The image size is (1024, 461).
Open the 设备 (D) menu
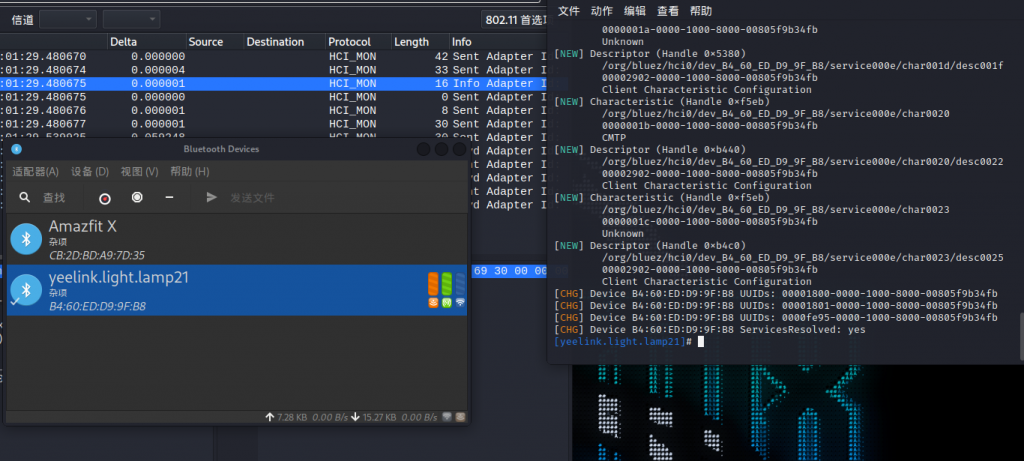point(90,172)
